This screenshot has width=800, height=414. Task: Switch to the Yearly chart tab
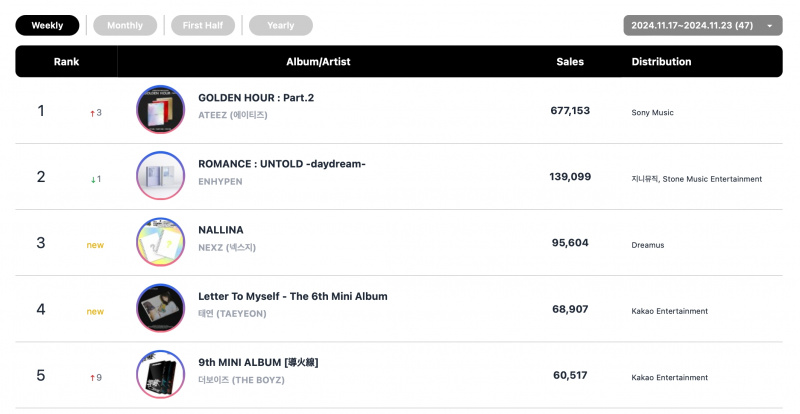click(281, 26)
